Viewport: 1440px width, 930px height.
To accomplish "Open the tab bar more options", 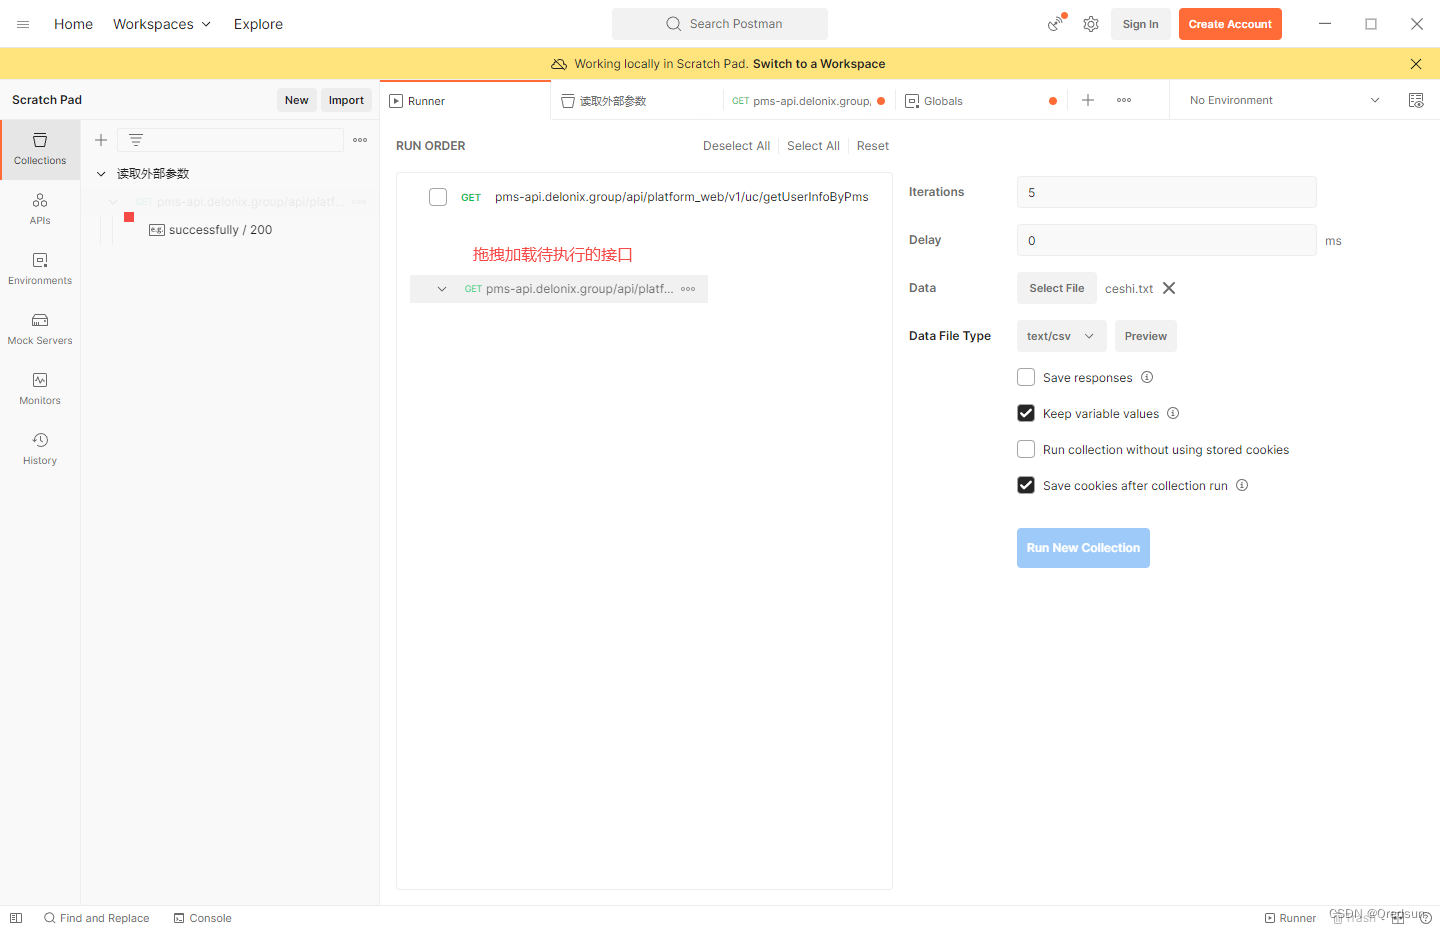I will click(x=1124, y=100).
